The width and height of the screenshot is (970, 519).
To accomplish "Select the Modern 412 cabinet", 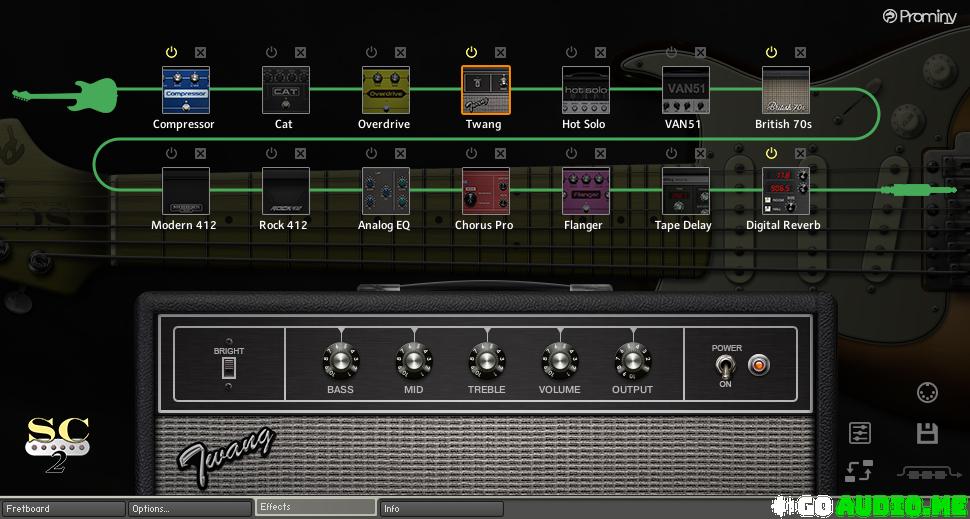I will [186, 191].
